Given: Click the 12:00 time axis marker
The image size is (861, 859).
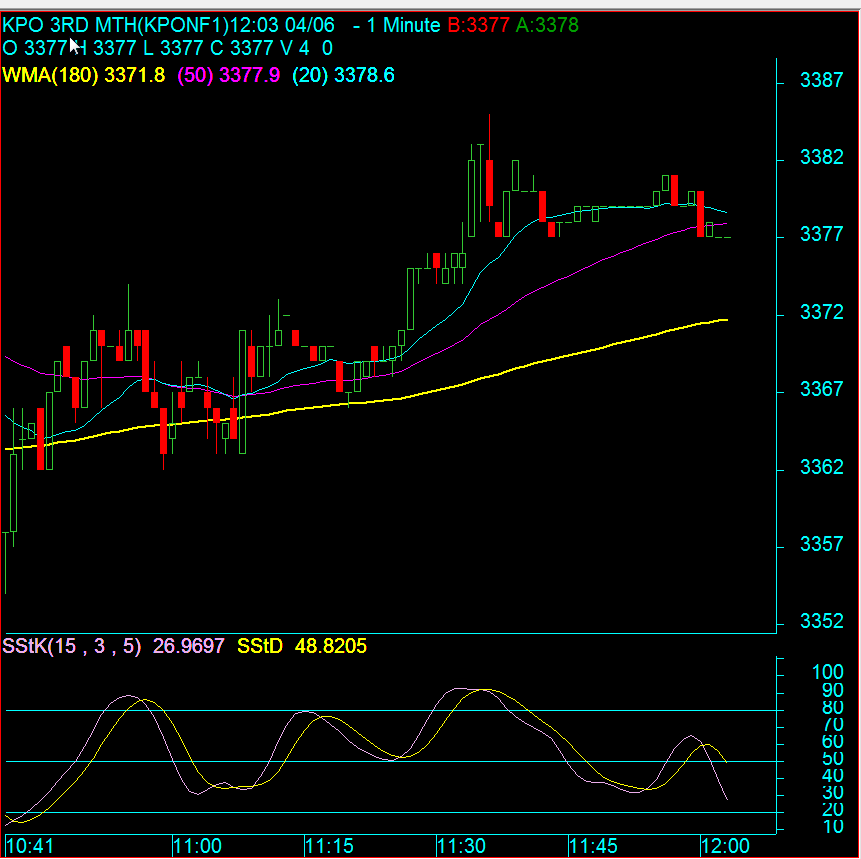Looking at the screenshot, I should click(x=725, y=846).
